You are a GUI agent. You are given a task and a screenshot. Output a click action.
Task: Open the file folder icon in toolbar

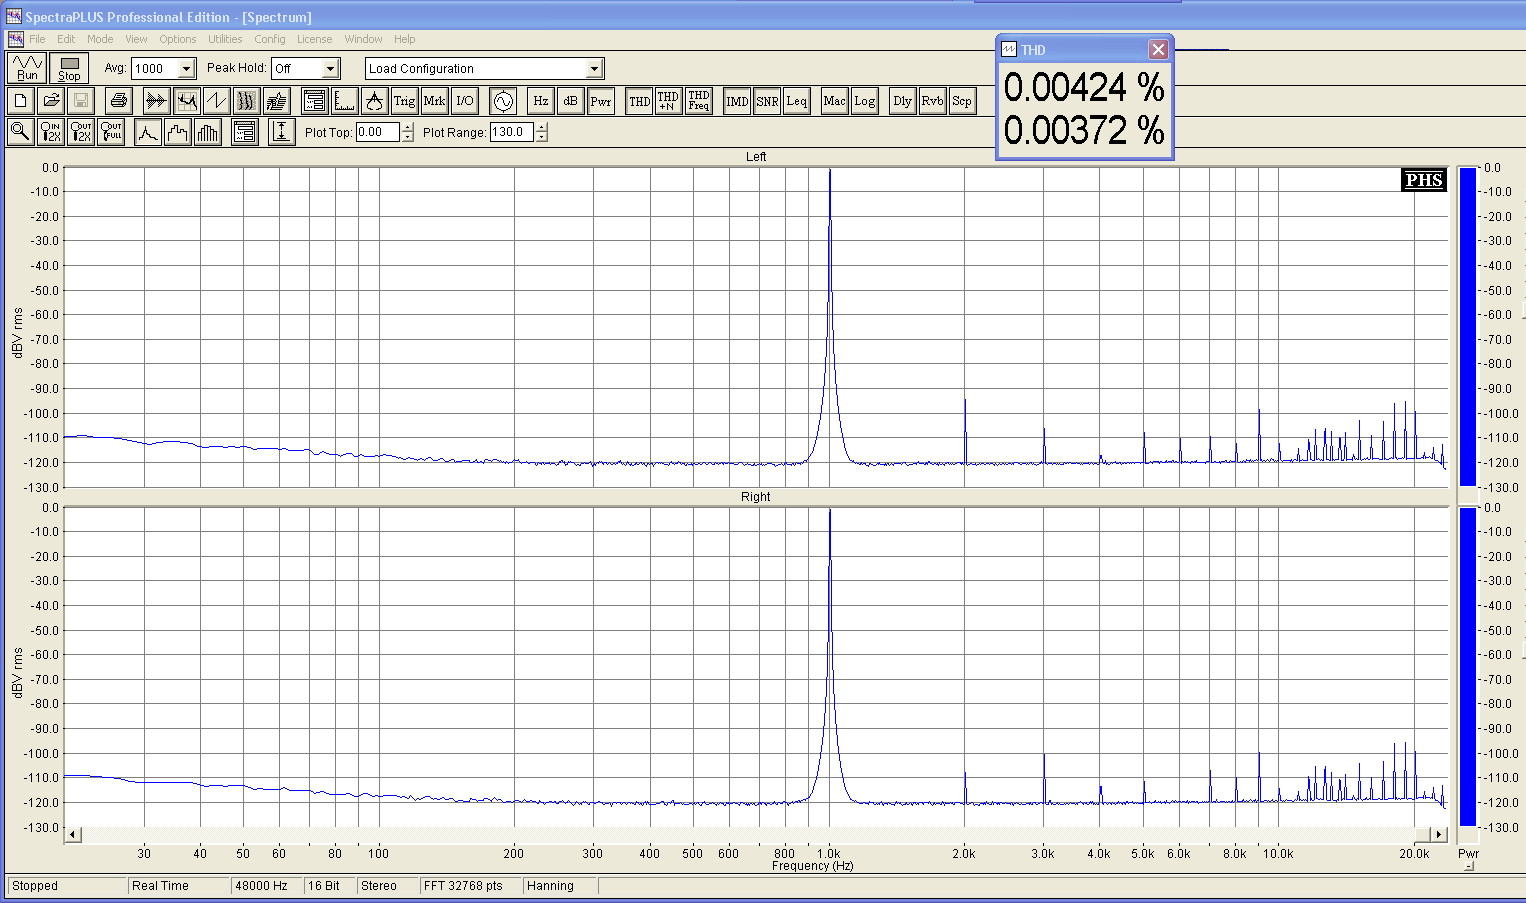pyautogui.click(x=51, y=101)
